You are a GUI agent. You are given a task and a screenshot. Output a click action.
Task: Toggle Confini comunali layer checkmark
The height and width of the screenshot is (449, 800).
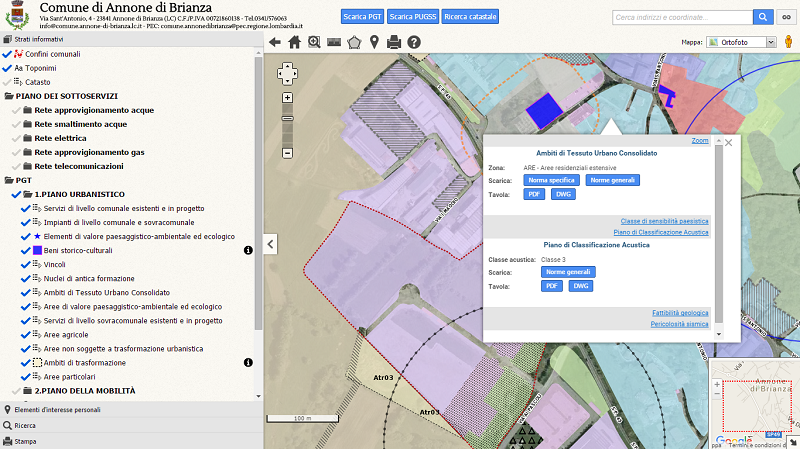7,54
